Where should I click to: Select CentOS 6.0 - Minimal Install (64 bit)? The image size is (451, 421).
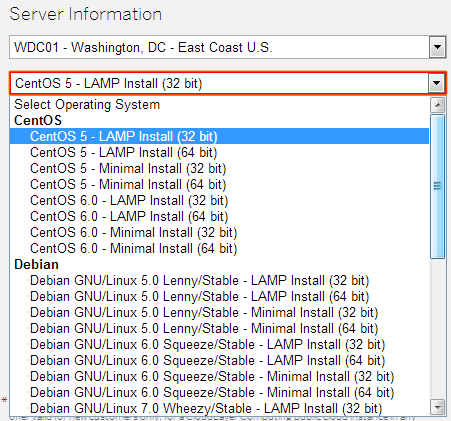click(219, 248)
